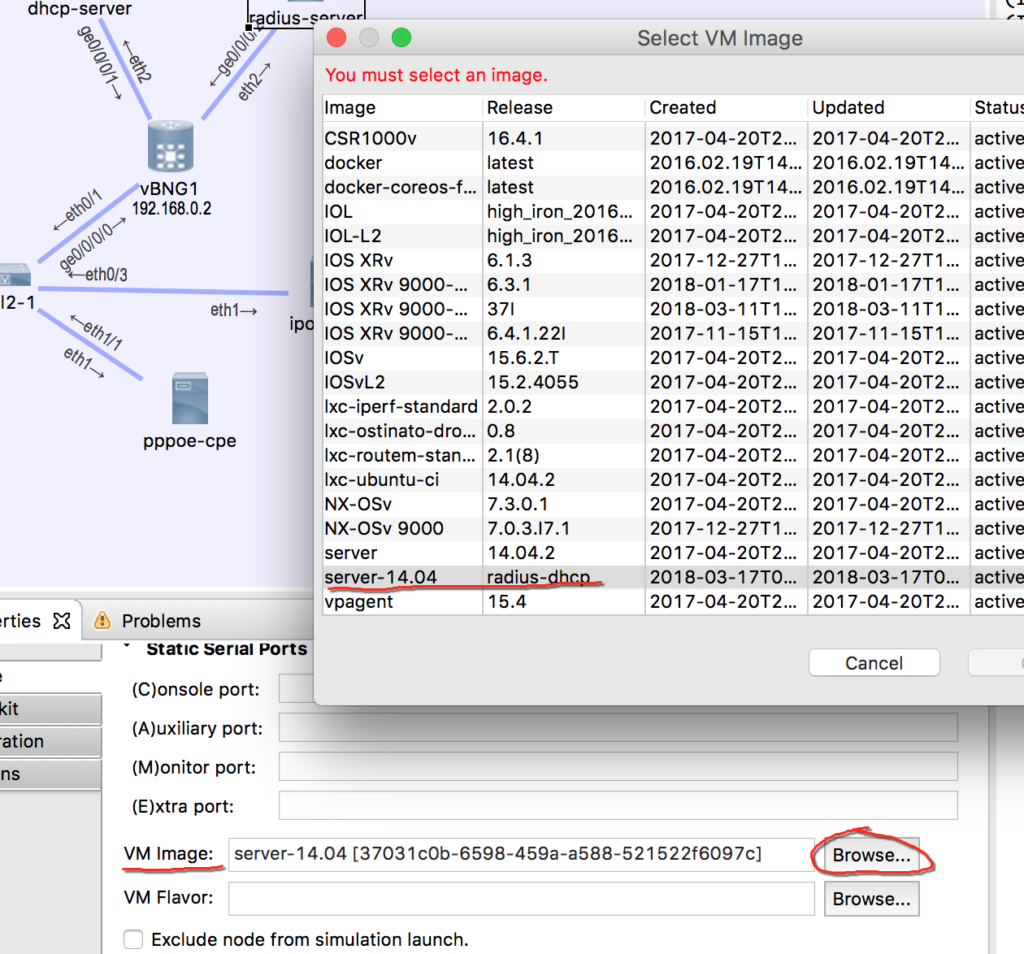Screen dimensions: 1024x954
Task: Select the vpagent image row
Action: click(673, 601)
